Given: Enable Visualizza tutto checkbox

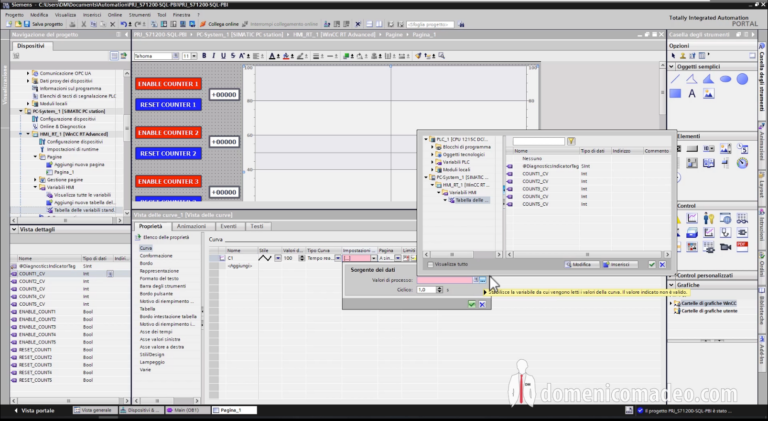Looking at the screenshot, I should [x=431, y=264].
